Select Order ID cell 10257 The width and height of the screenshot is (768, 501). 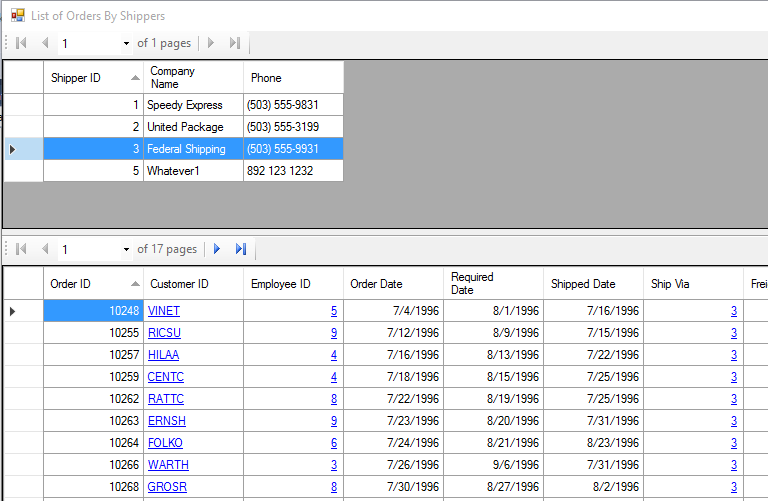[93, 355]
